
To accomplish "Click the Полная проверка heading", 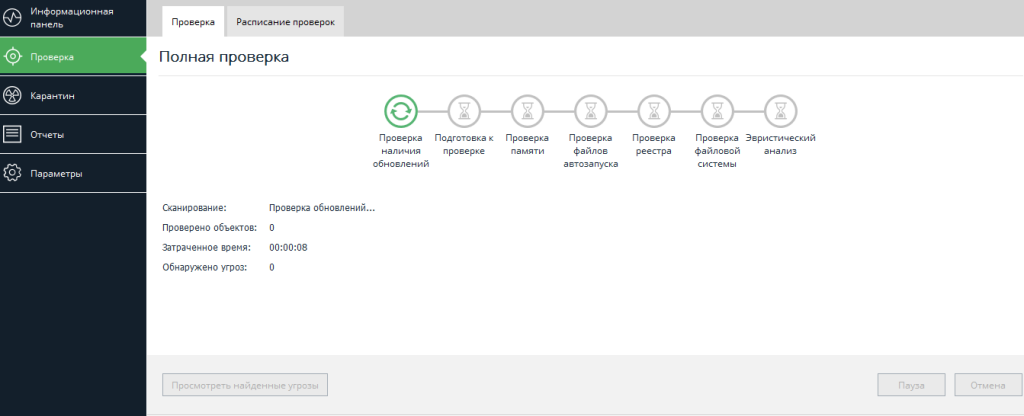I will [x=225, y=58].
